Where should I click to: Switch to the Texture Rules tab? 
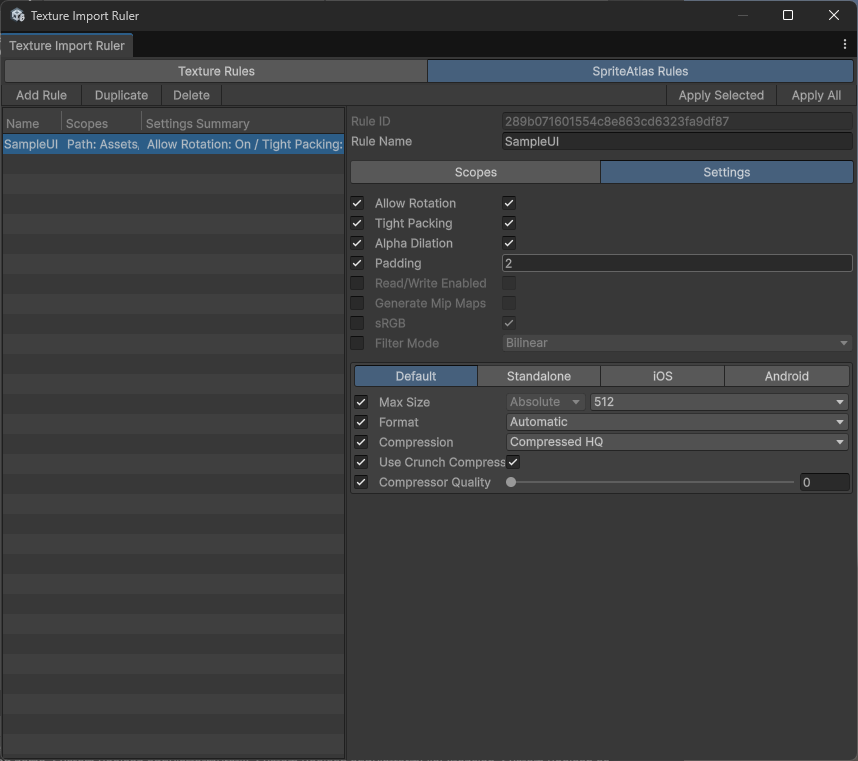tap(216, 71)
